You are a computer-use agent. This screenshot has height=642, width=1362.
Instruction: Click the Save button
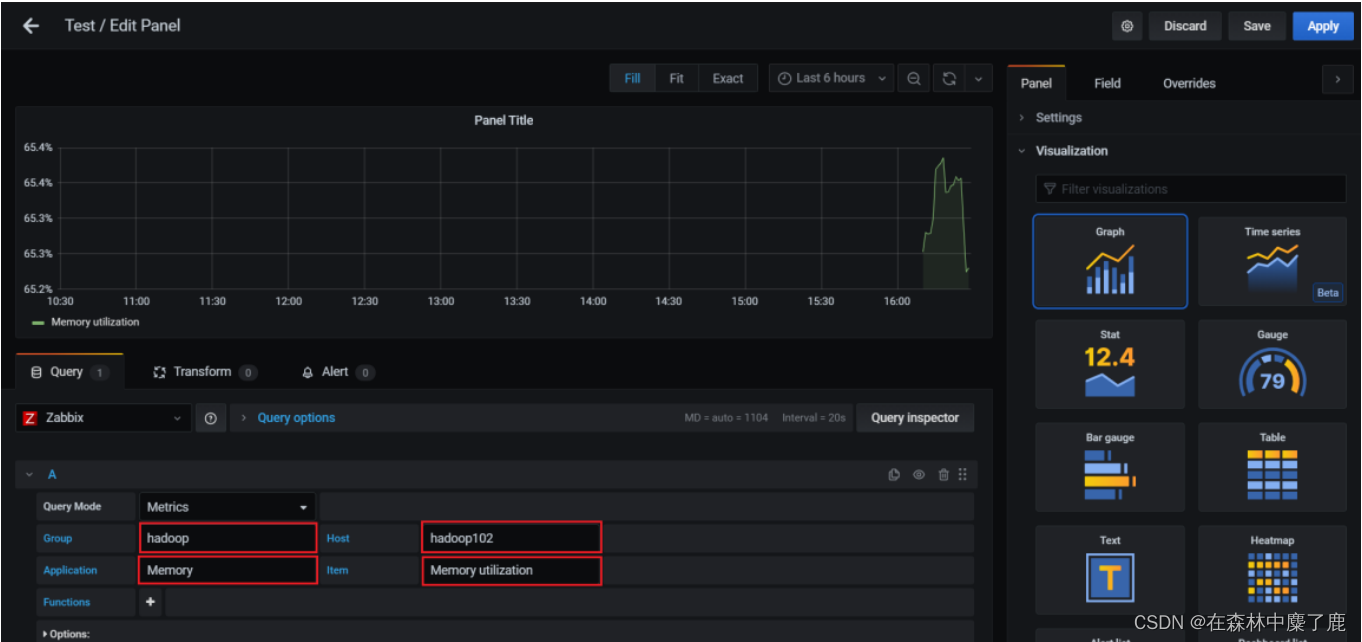tap(1257, 26)
